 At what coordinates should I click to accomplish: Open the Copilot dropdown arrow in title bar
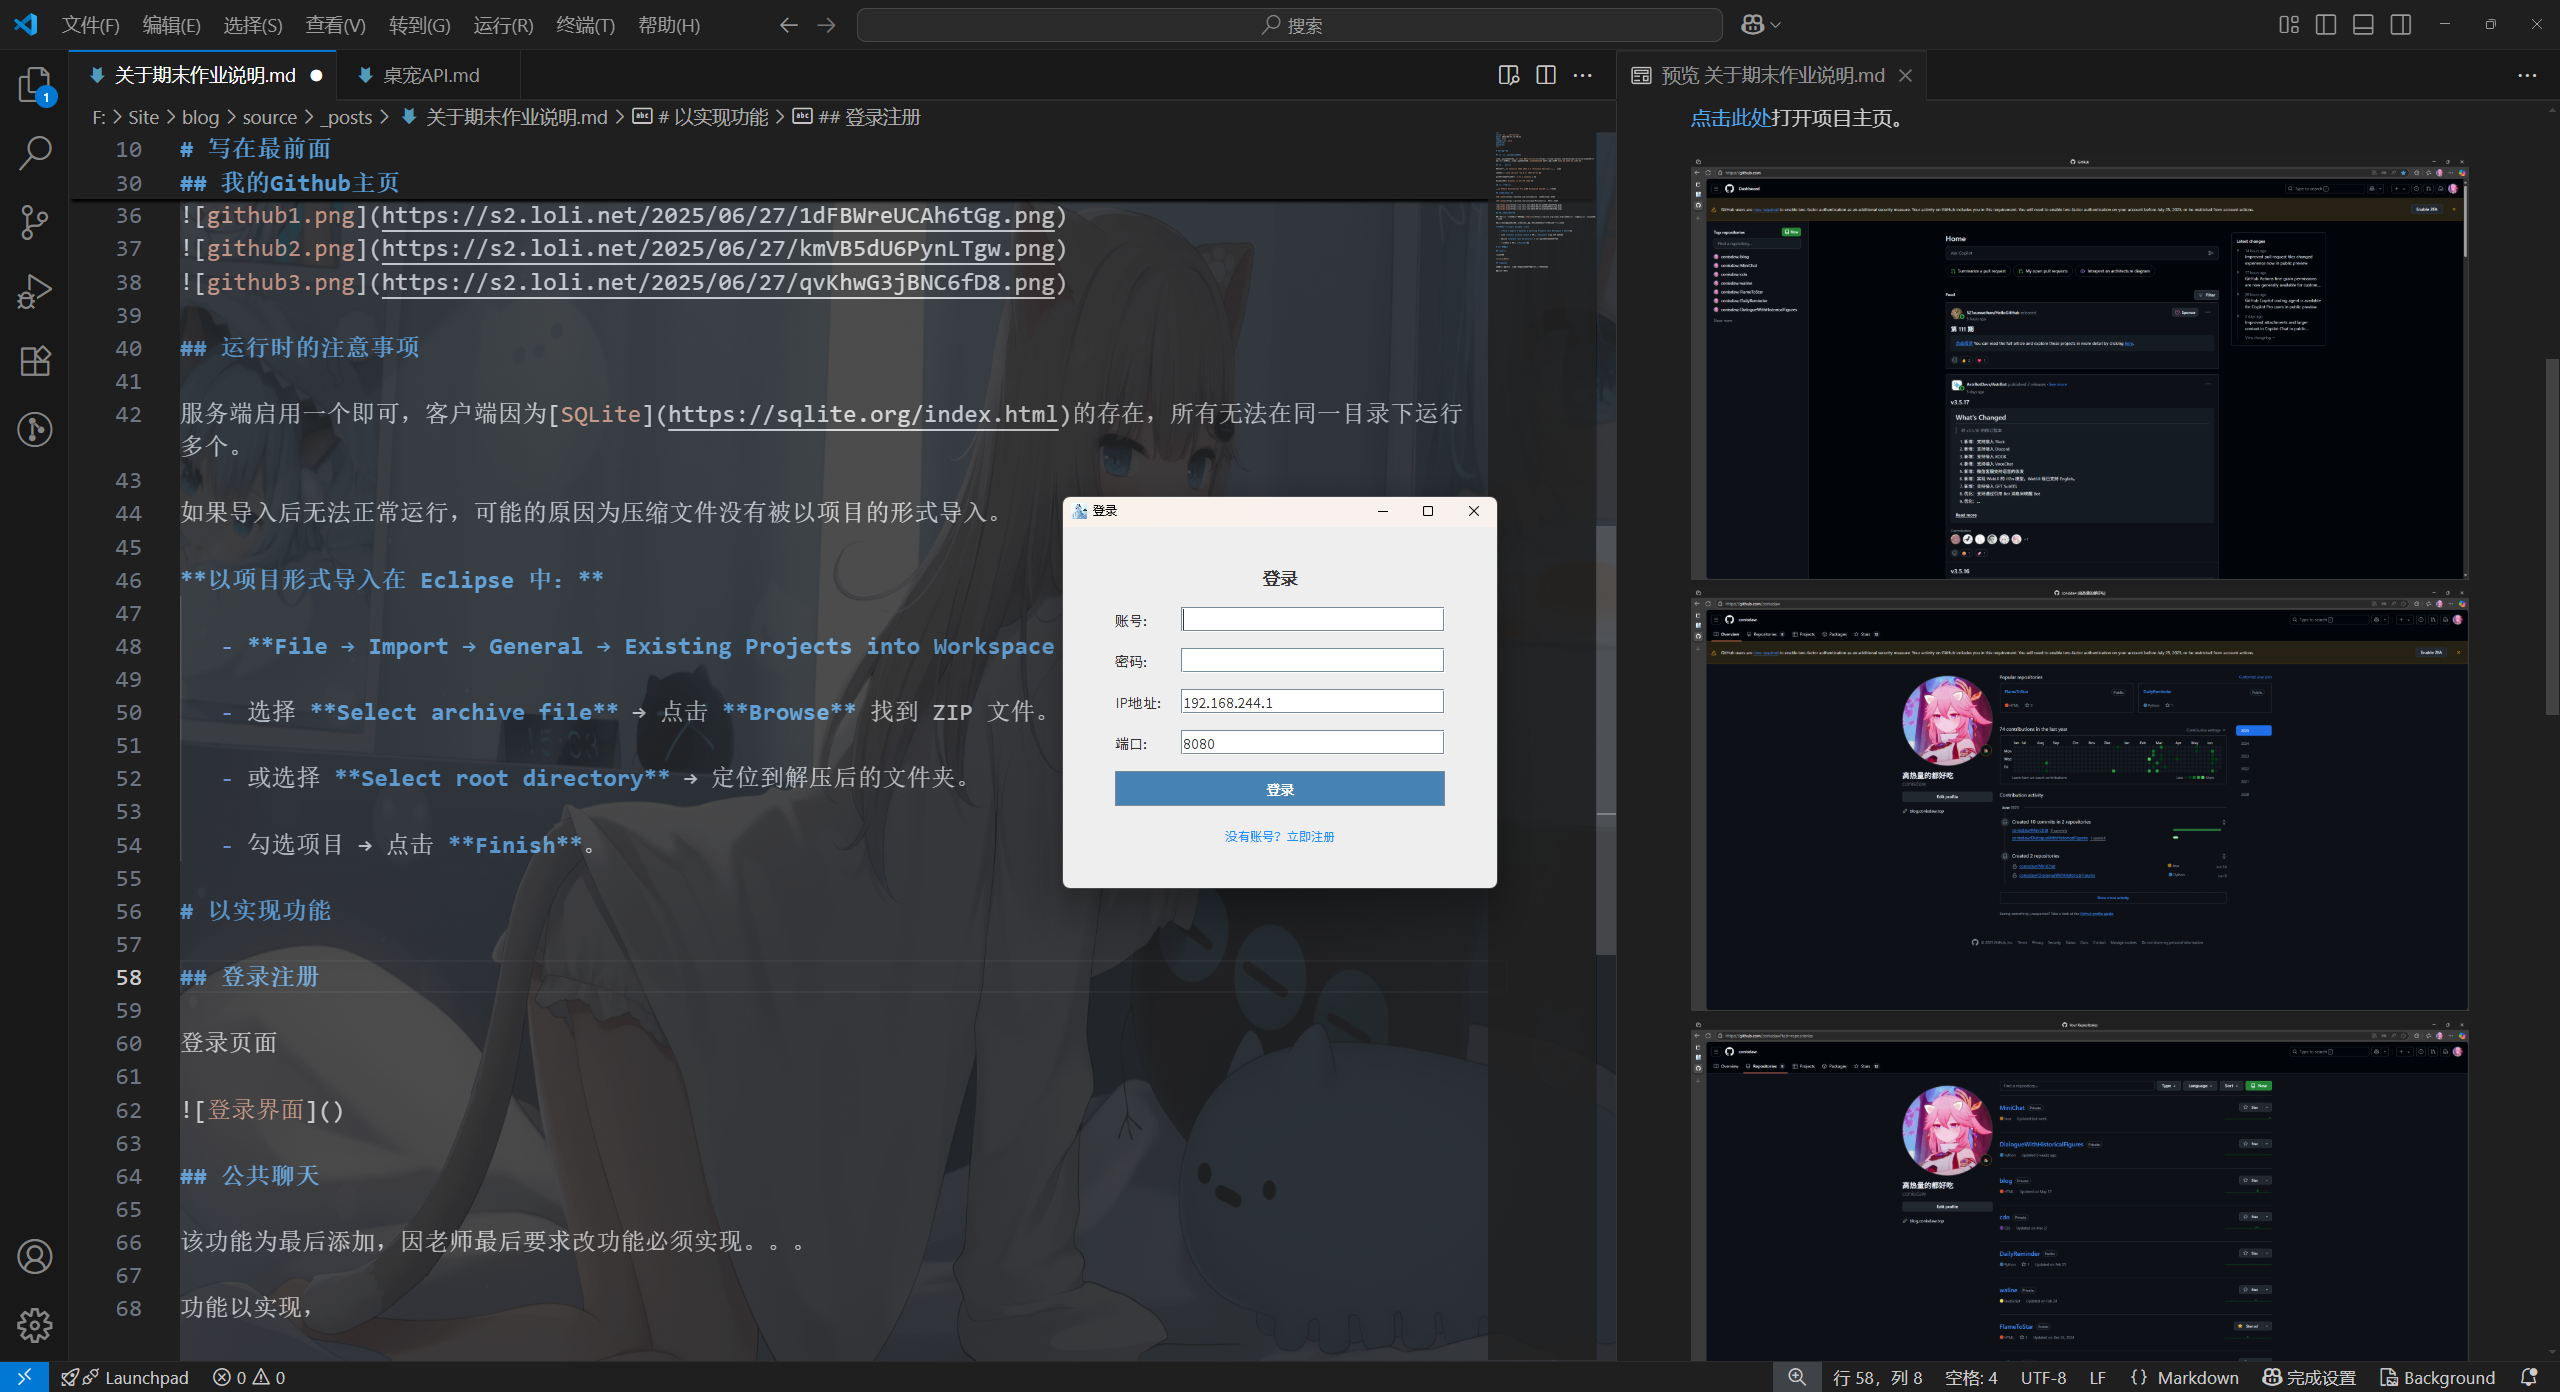coord(1776,25)
